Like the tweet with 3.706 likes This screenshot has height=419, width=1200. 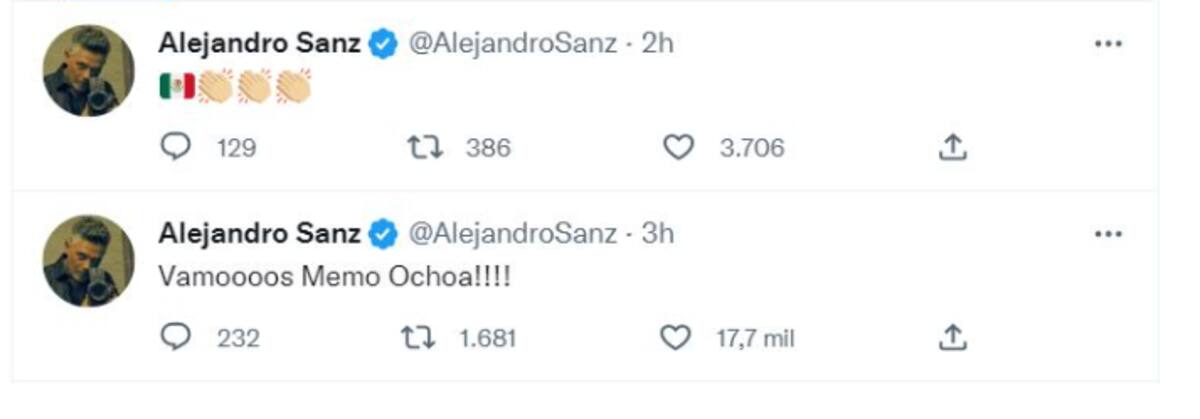pyautogui.click(x=679, y=148)
